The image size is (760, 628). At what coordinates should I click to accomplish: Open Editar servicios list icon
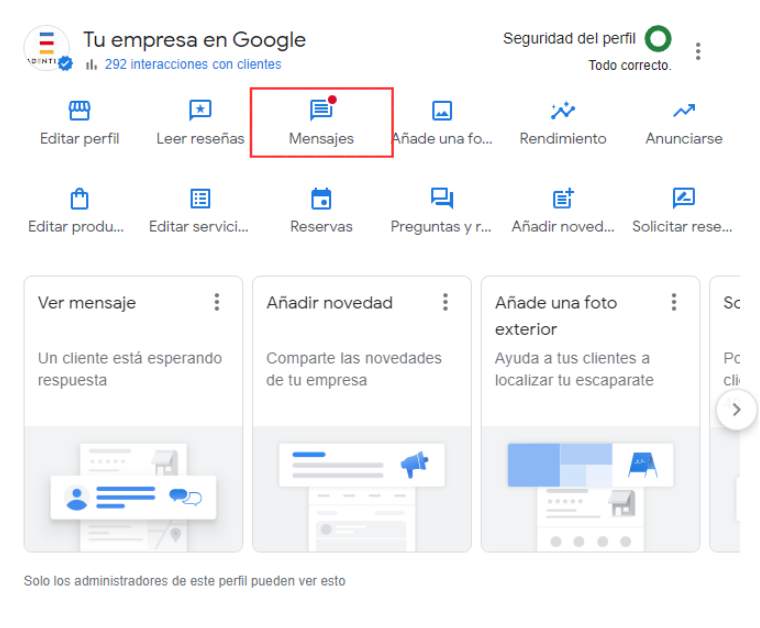[x=200, y=199]
